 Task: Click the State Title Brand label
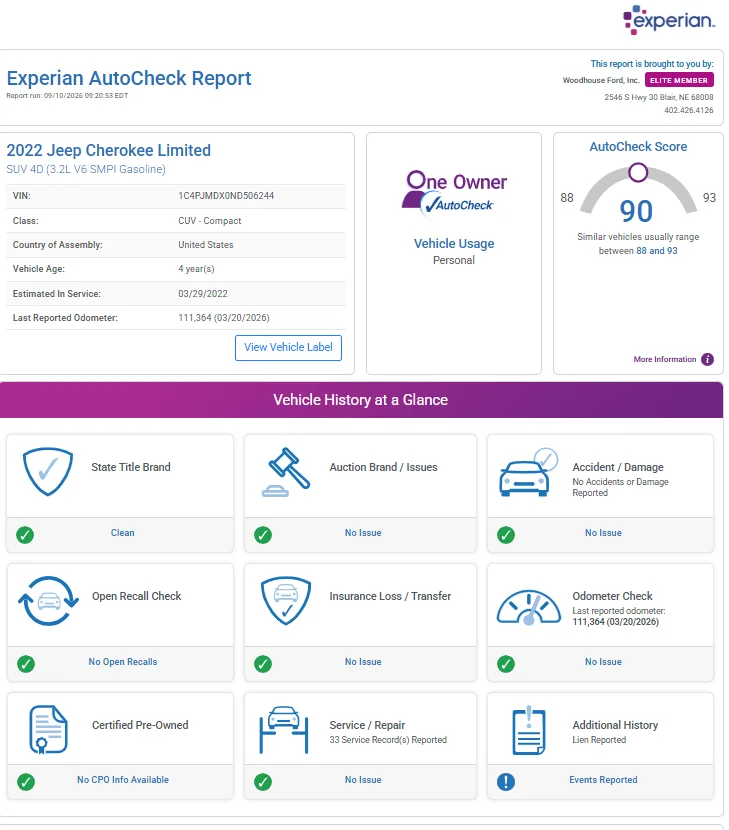tap(131, 467)
